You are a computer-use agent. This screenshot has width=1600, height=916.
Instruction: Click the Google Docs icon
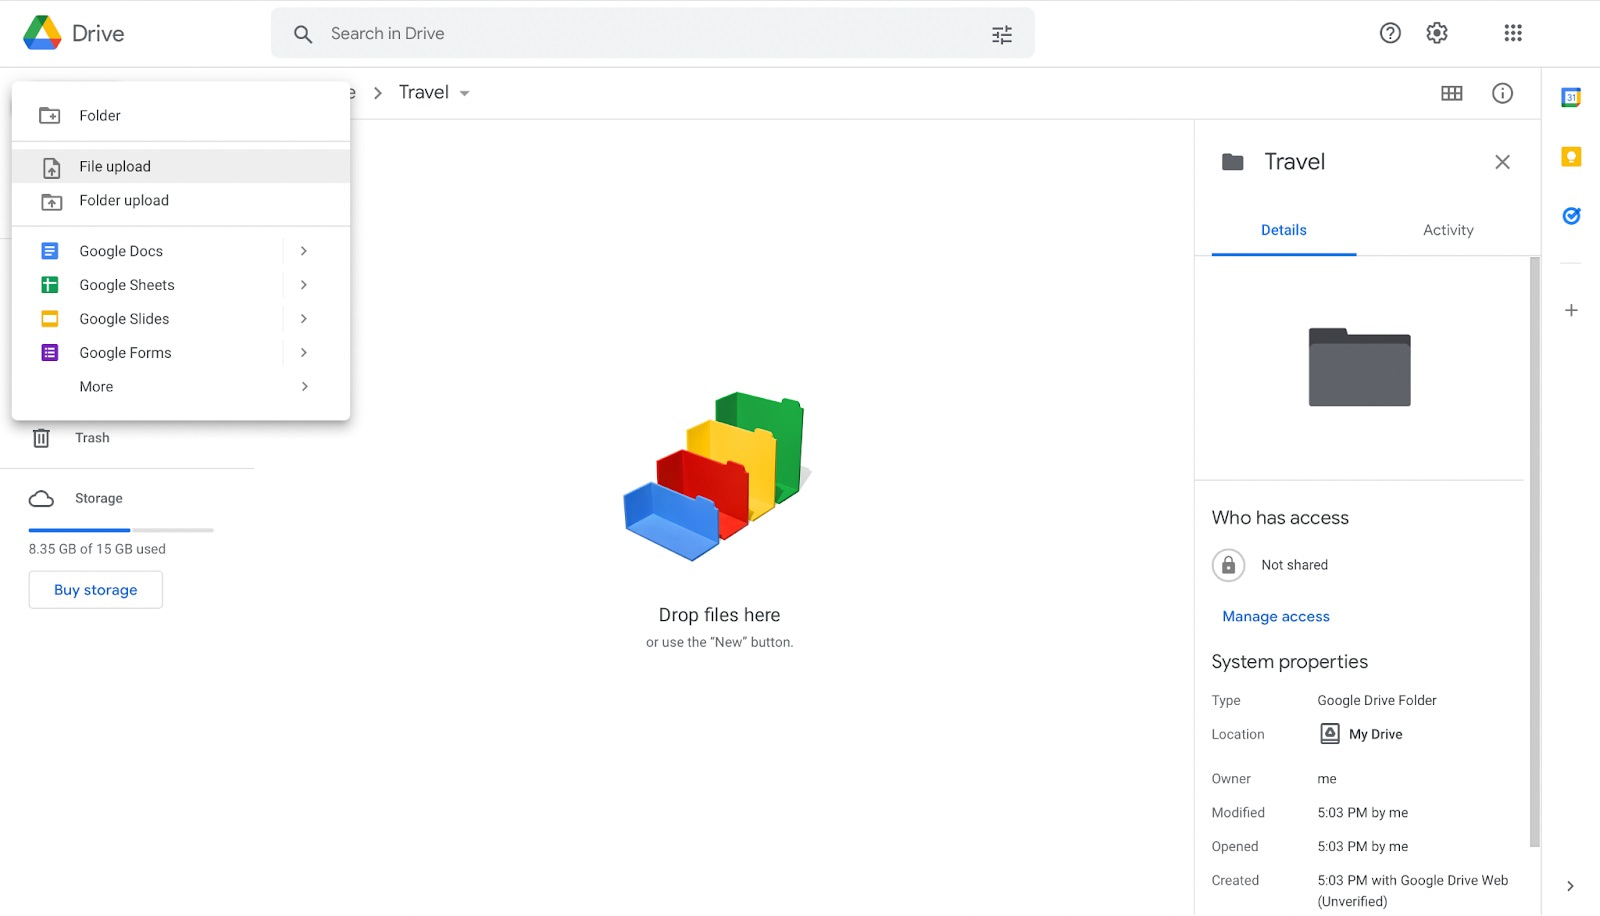tap(49, 251)
